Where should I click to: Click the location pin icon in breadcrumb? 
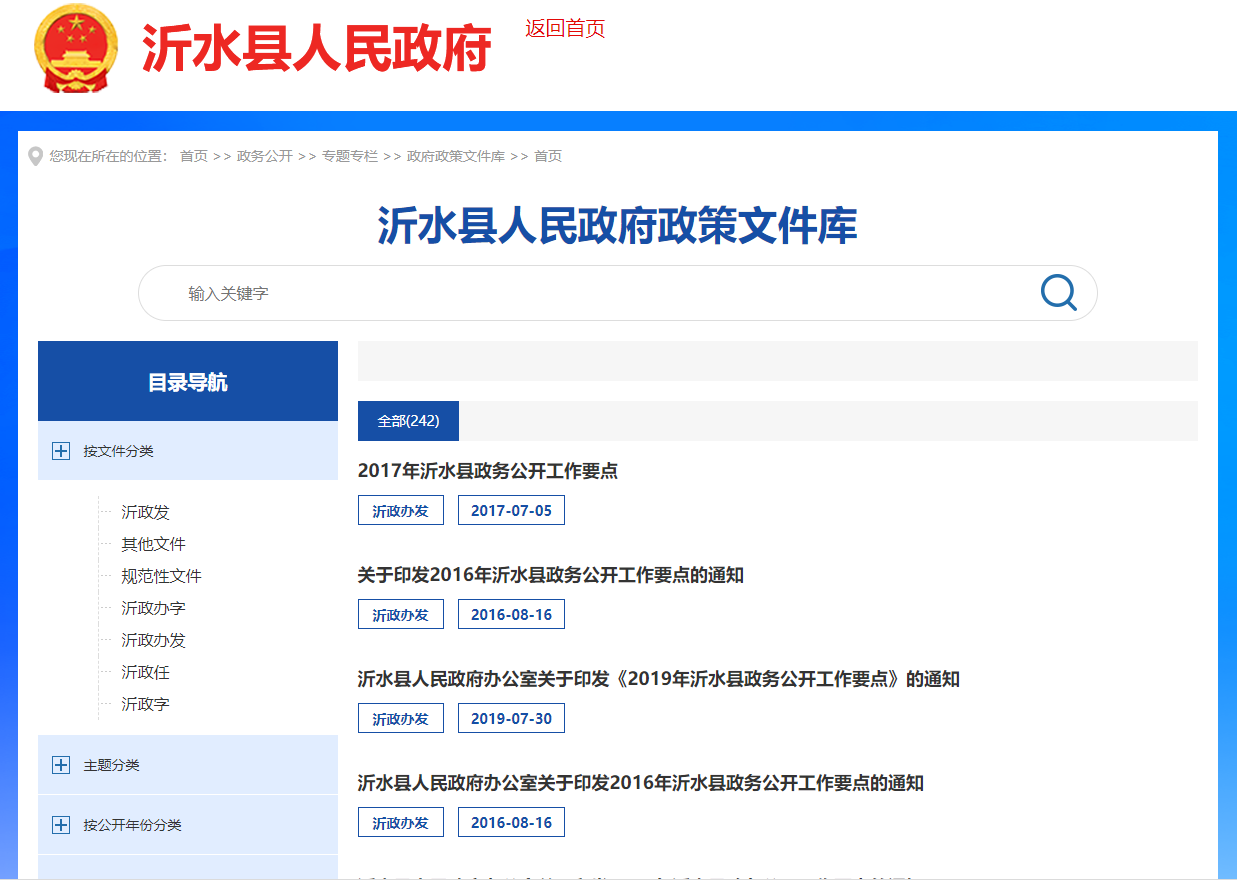click(x=36, y=157)
